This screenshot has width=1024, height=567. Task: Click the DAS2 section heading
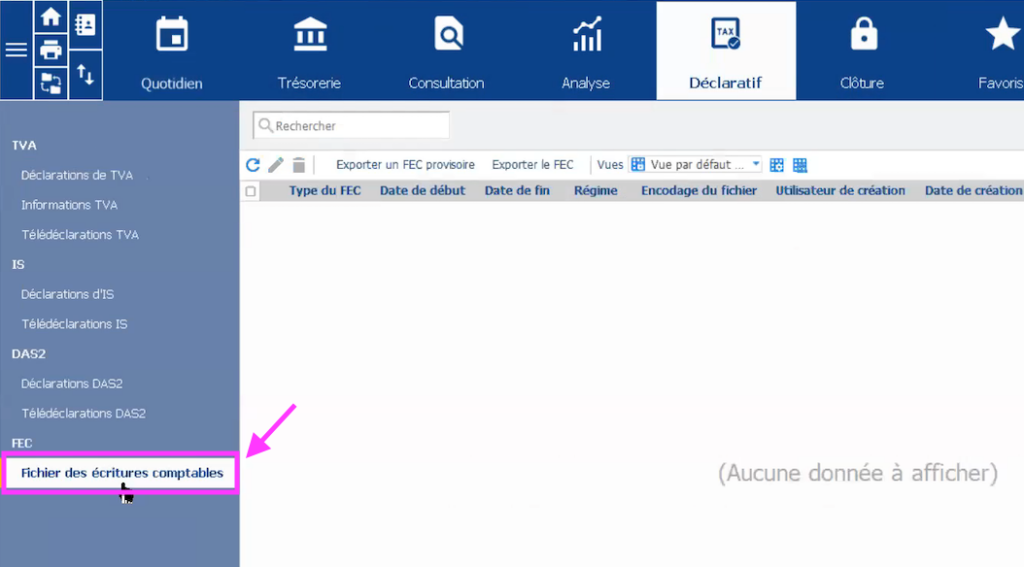pos(29,354)
